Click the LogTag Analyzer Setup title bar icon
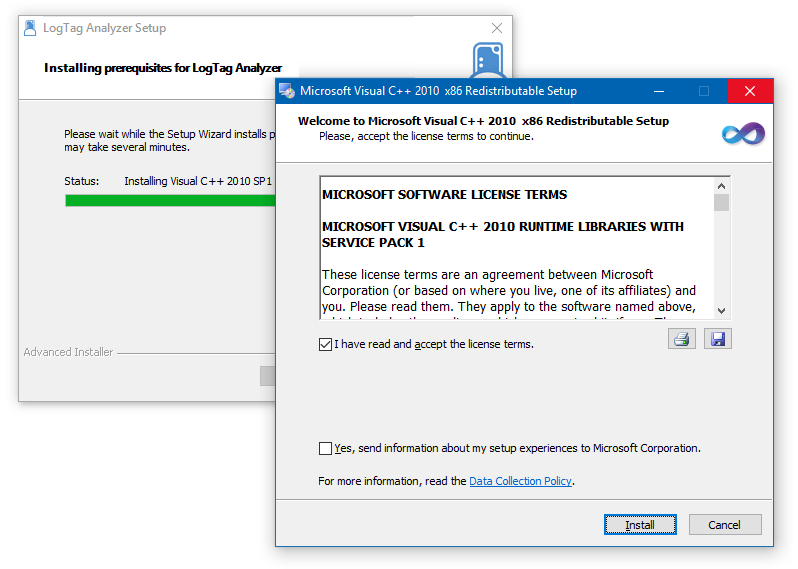This screenshot has height=569, width=798. coord(31,28)
